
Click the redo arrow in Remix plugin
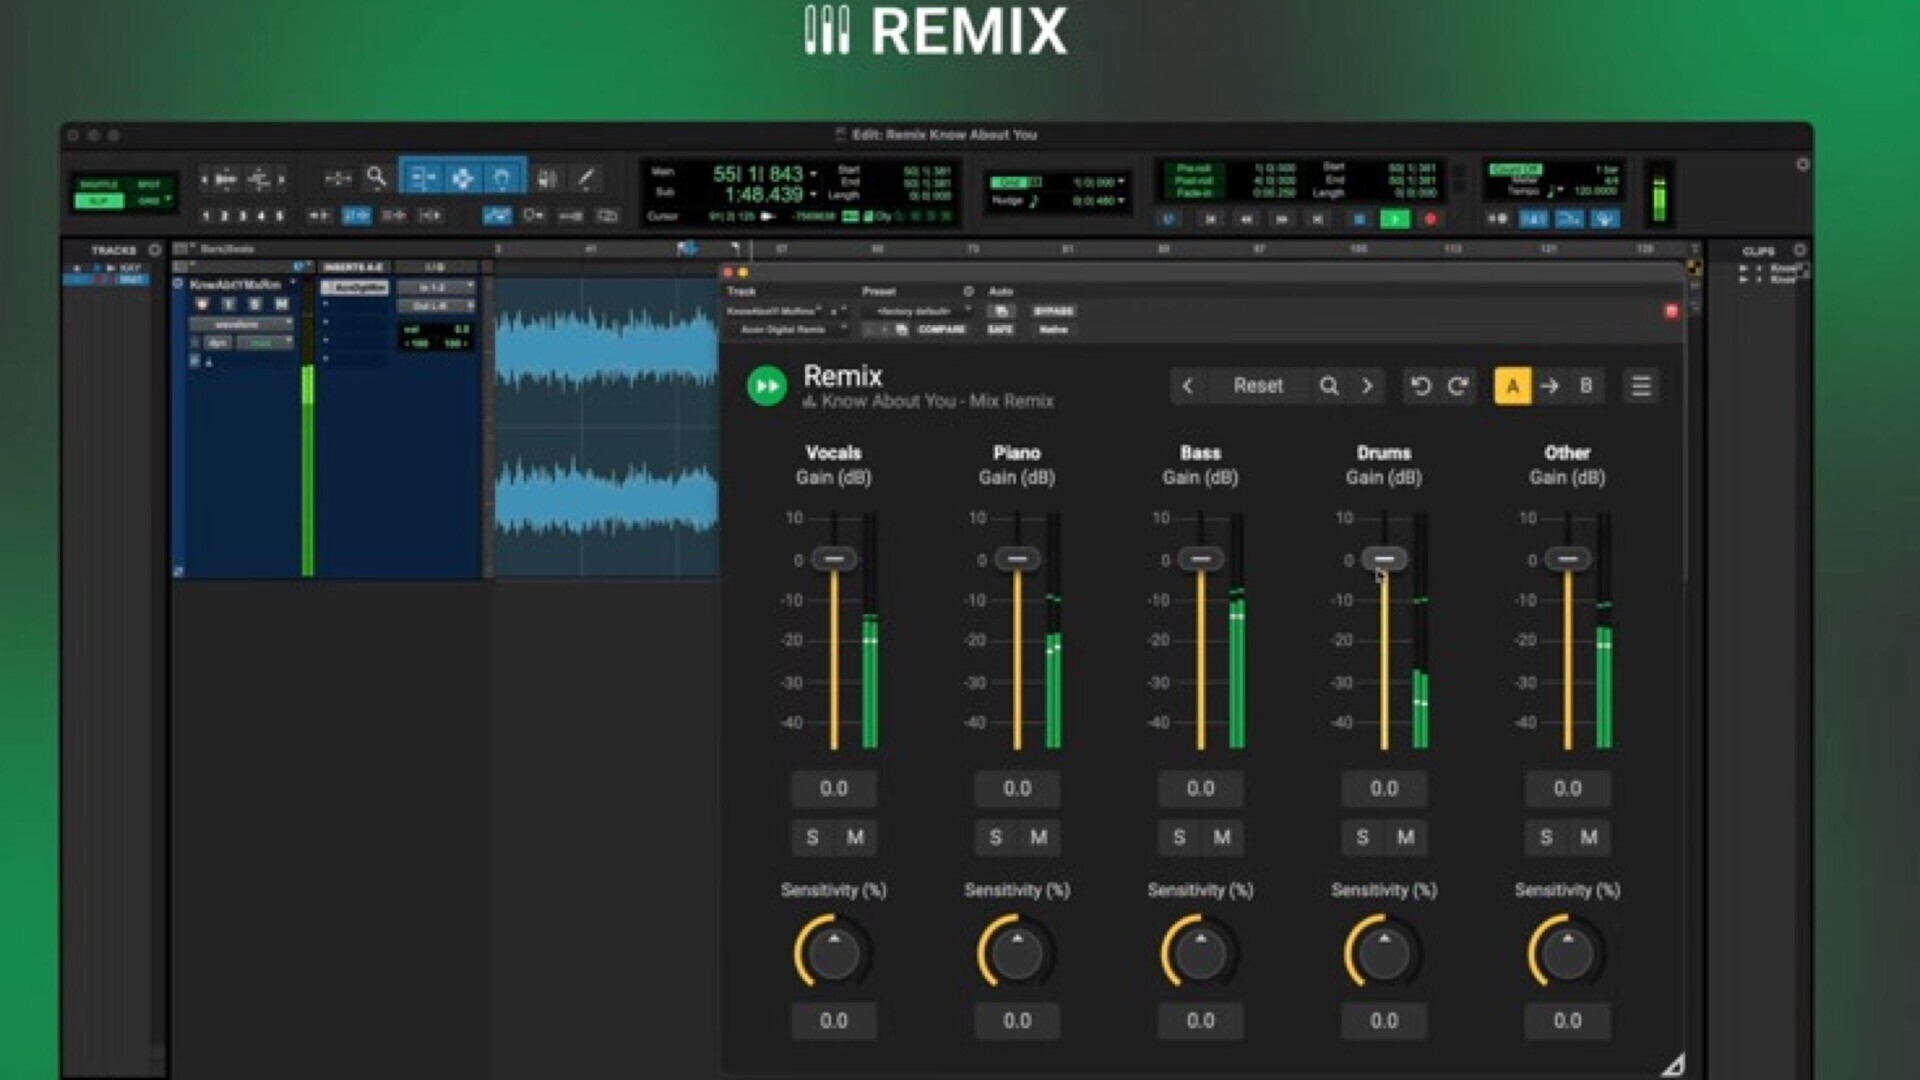click(x=1458, y=386)
